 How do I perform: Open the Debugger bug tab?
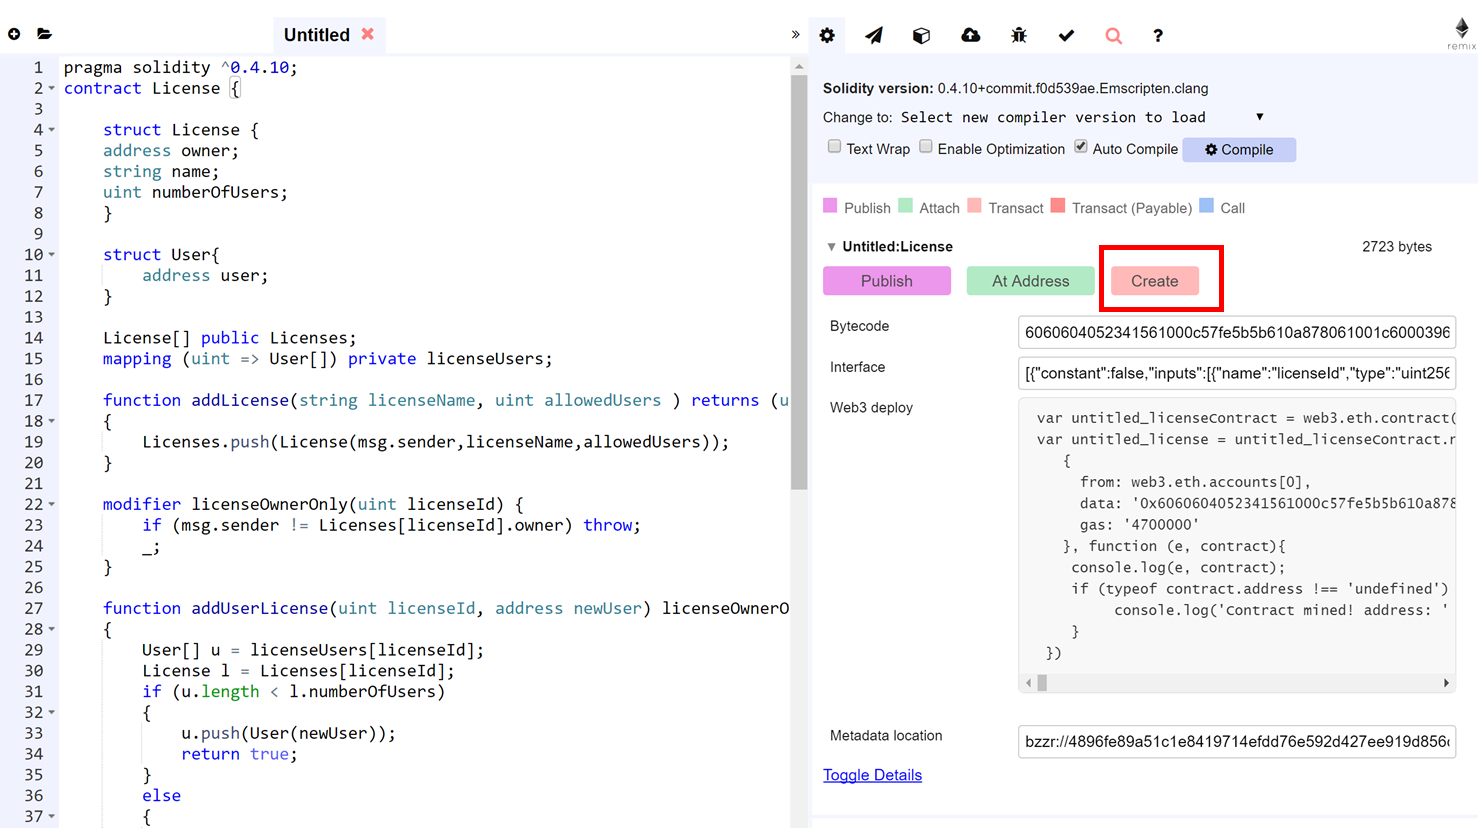click(1019, 35)
